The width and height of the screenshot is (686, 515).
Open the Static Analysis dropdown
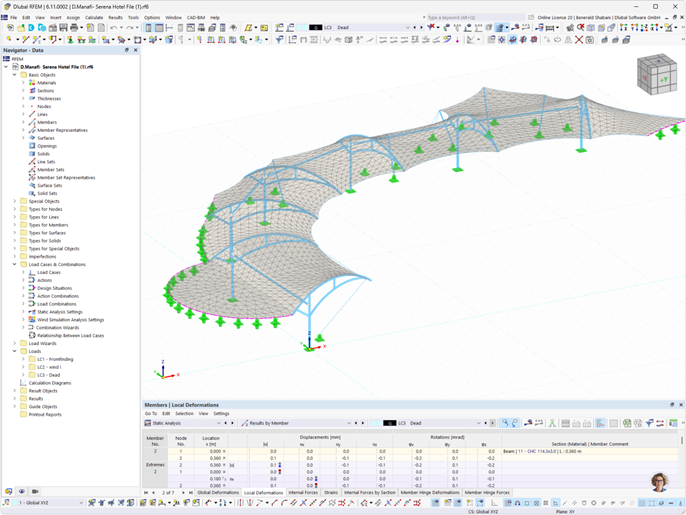point(218,423)
